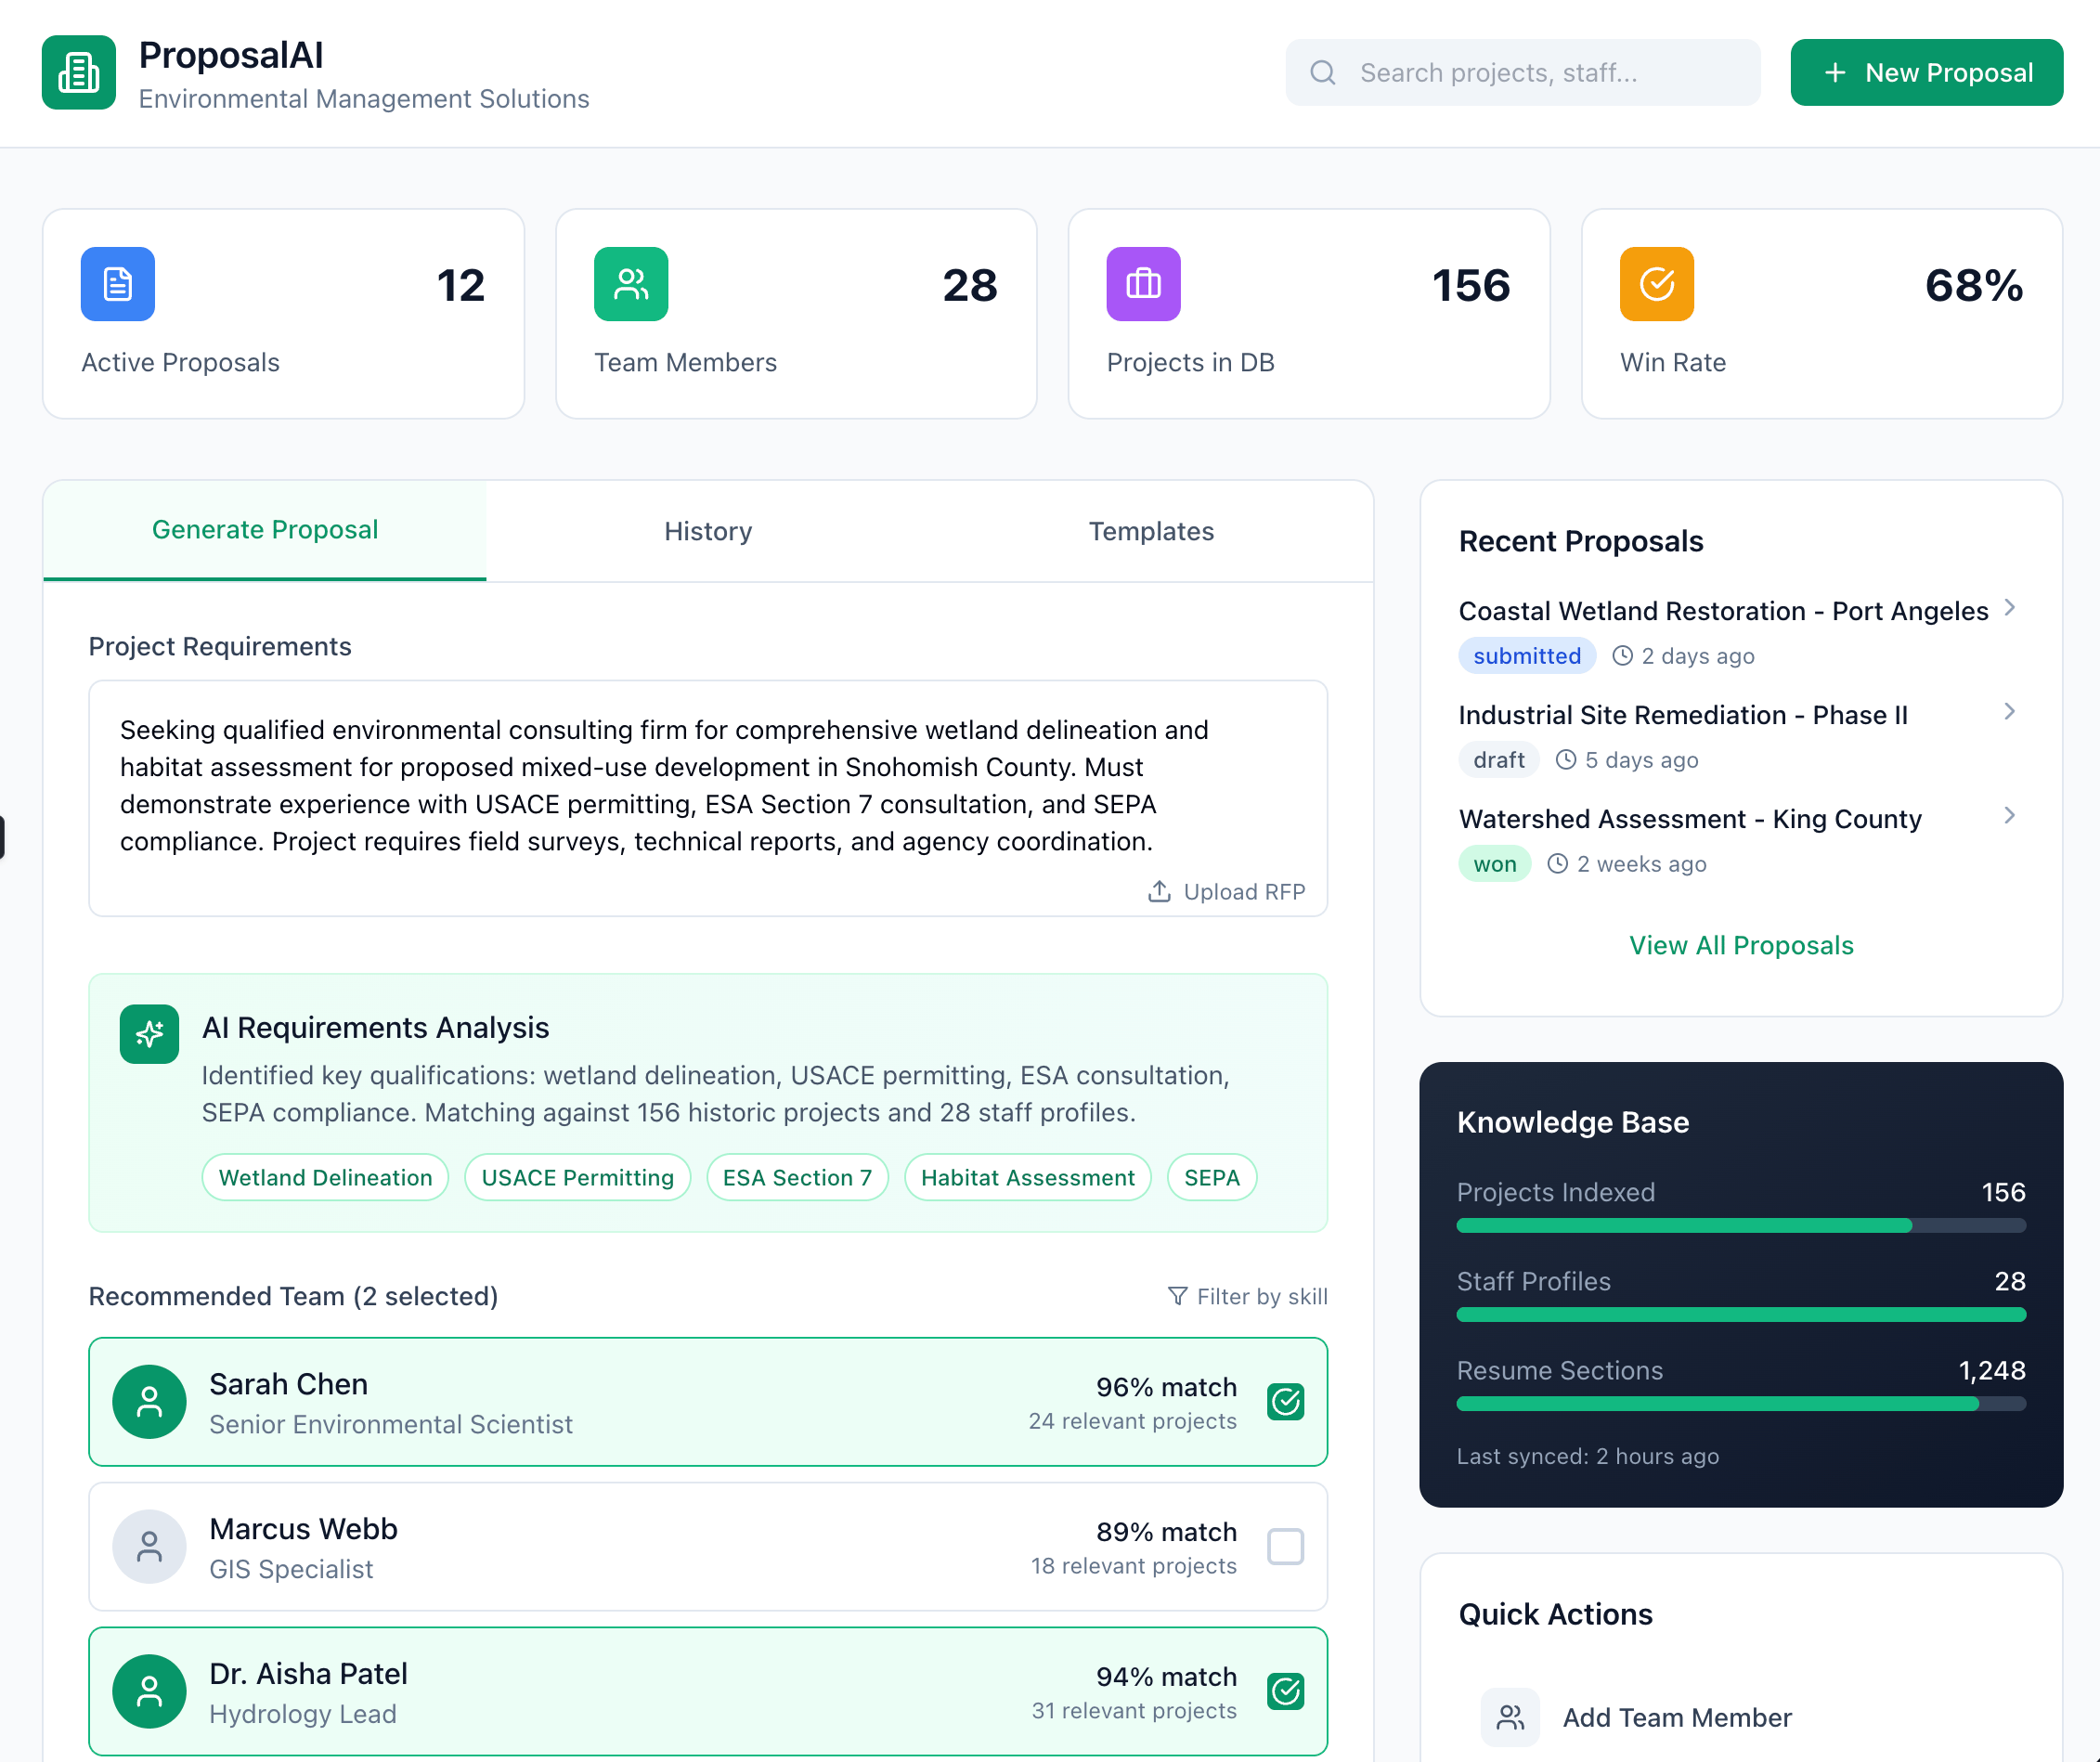2100x1762 pixels.
Task: Click the Hydrology Lead role text
Action: coord(303,1713)
